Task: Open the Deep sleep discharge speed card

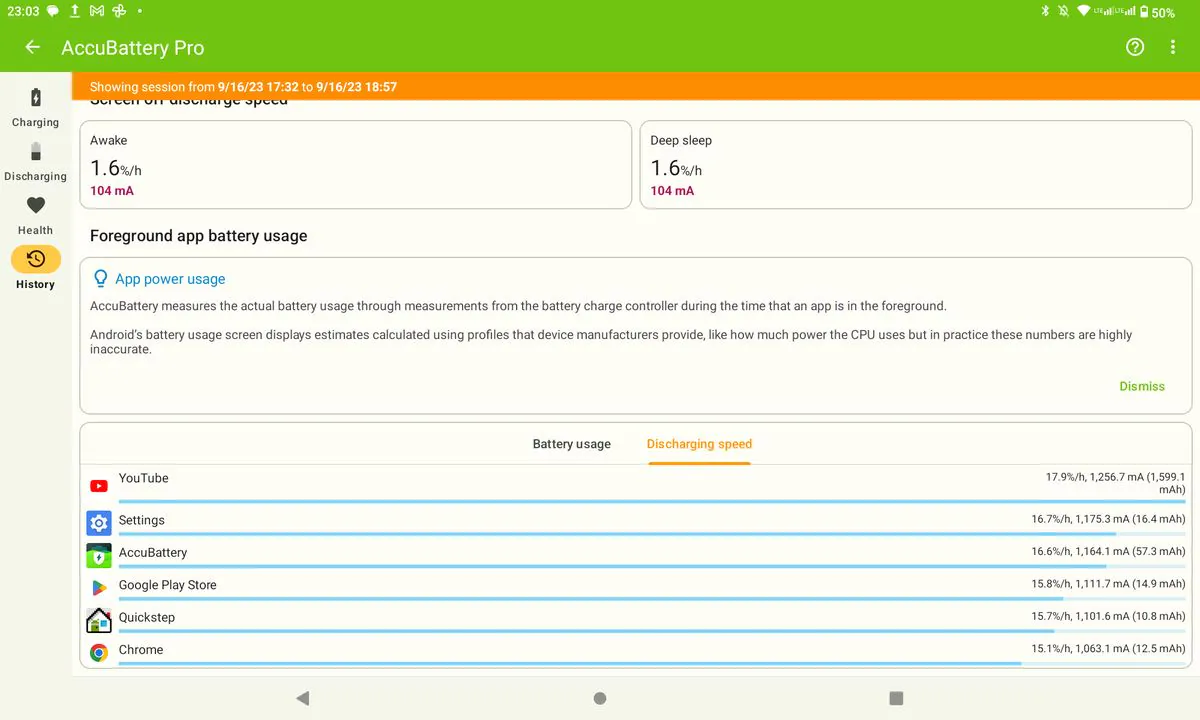Action: pyautogui.click(x=916, y=165)
